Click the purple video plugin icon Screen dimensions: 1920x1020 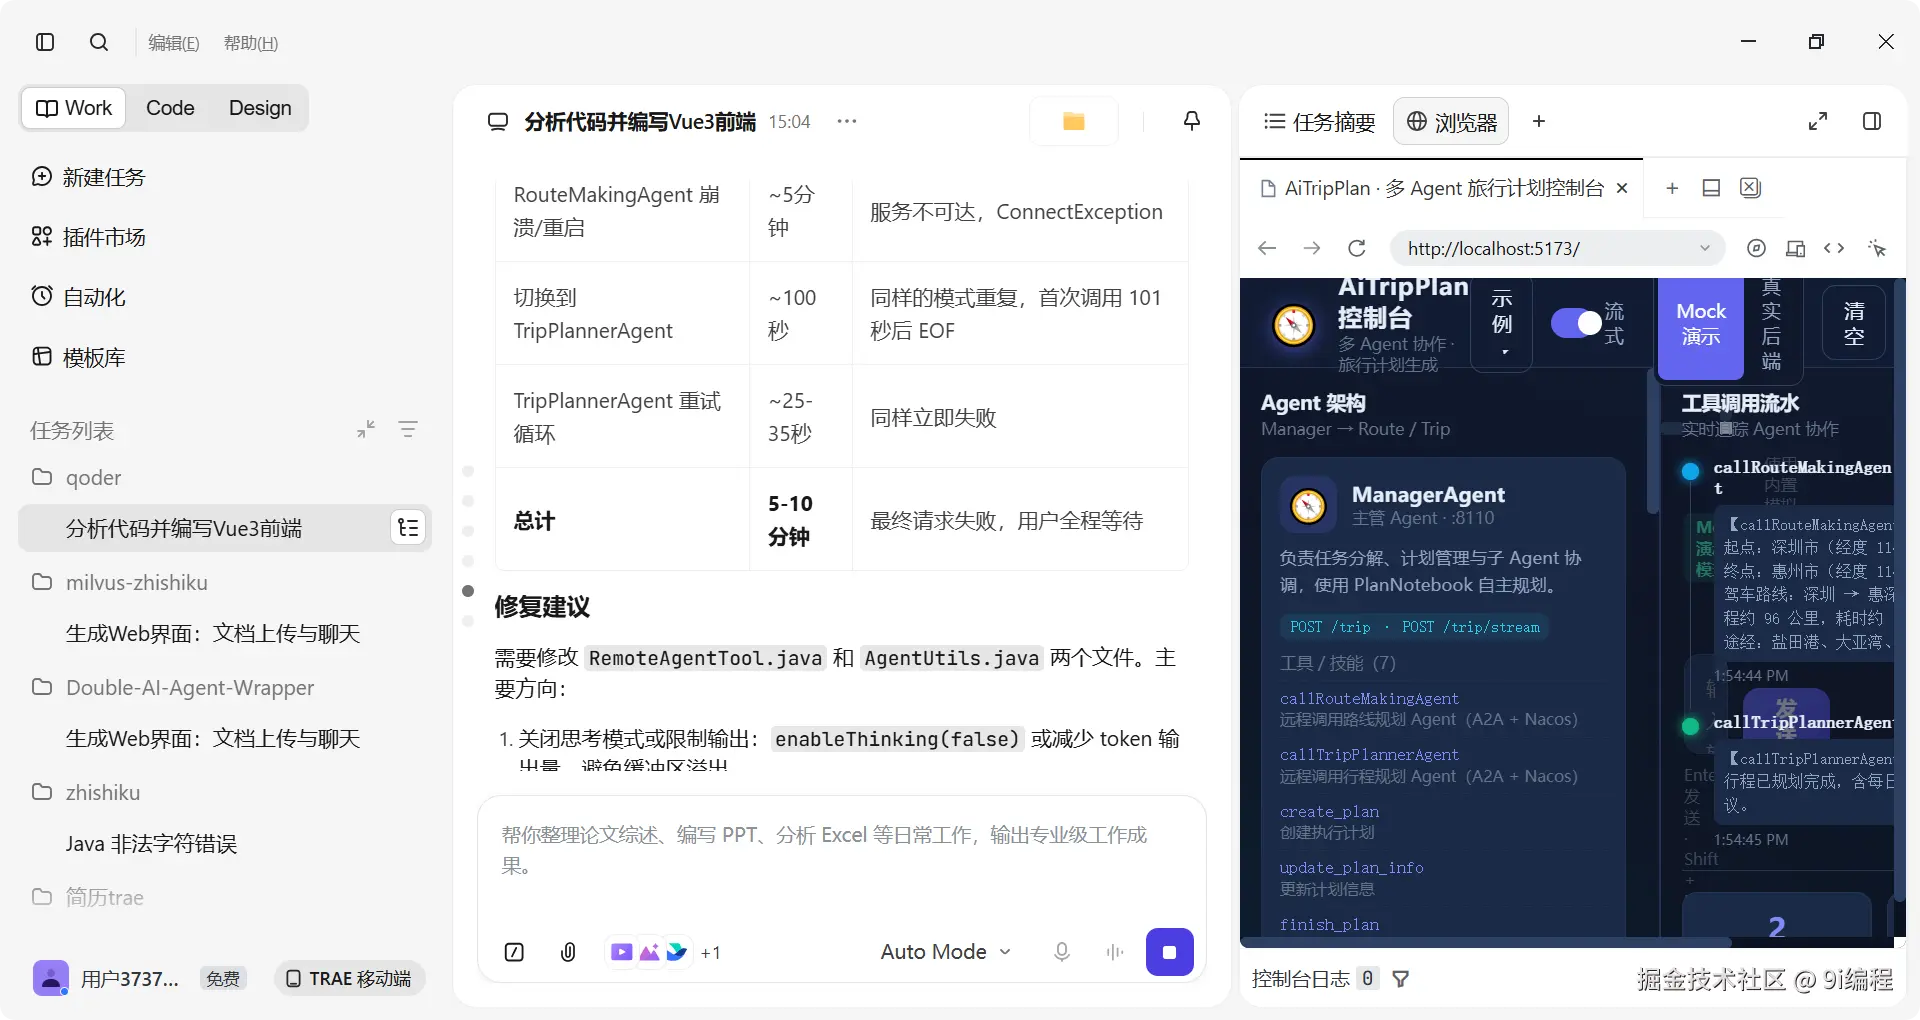click(x=621, y=952)
